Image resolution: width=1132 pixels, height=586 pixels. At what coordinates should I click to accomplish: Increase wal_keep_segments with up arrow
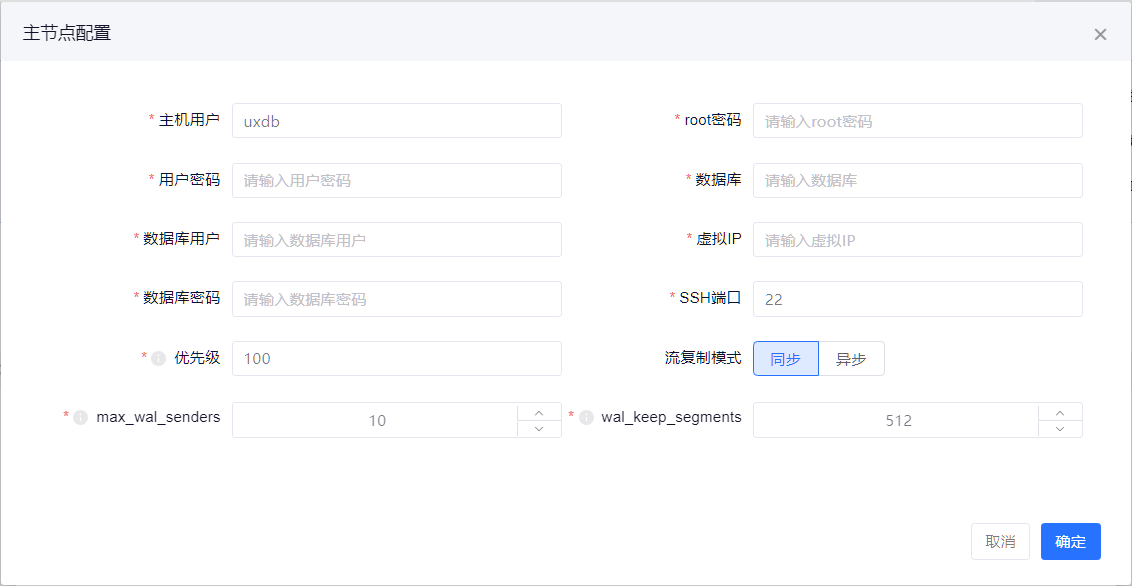pyautogui.click(x=1060, y=412)
